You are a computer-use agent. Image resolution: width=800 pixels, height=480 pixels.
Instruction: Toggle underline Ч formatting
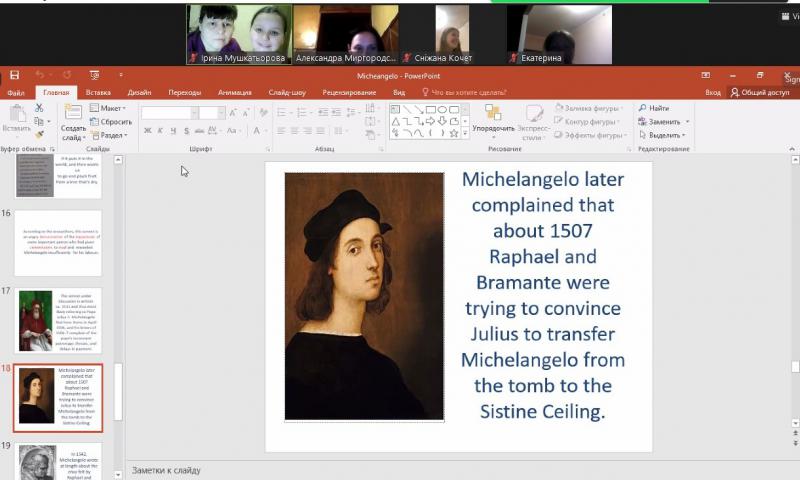click(x=173, y=131)
